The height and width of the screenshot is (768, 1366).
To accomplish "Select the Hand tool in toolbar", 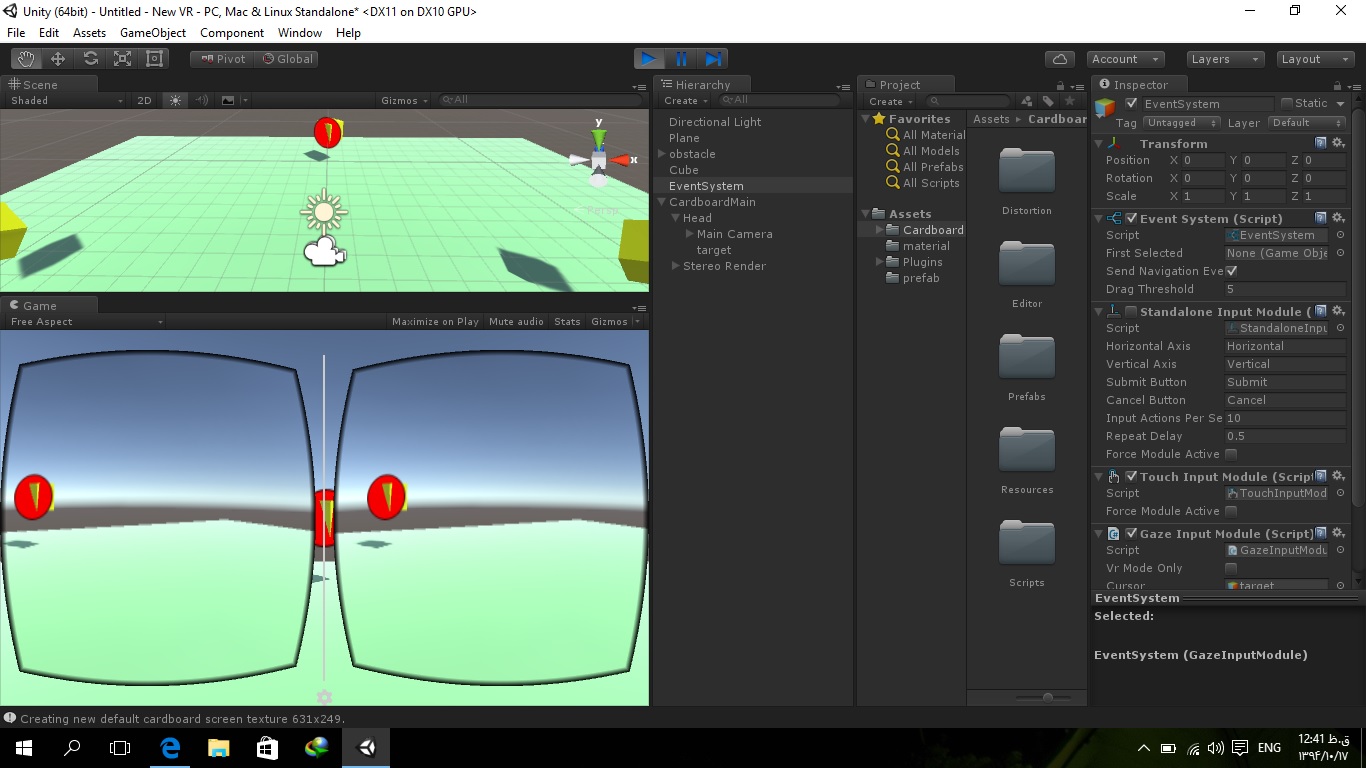I will pyautogui.click(x=26, y=59).
